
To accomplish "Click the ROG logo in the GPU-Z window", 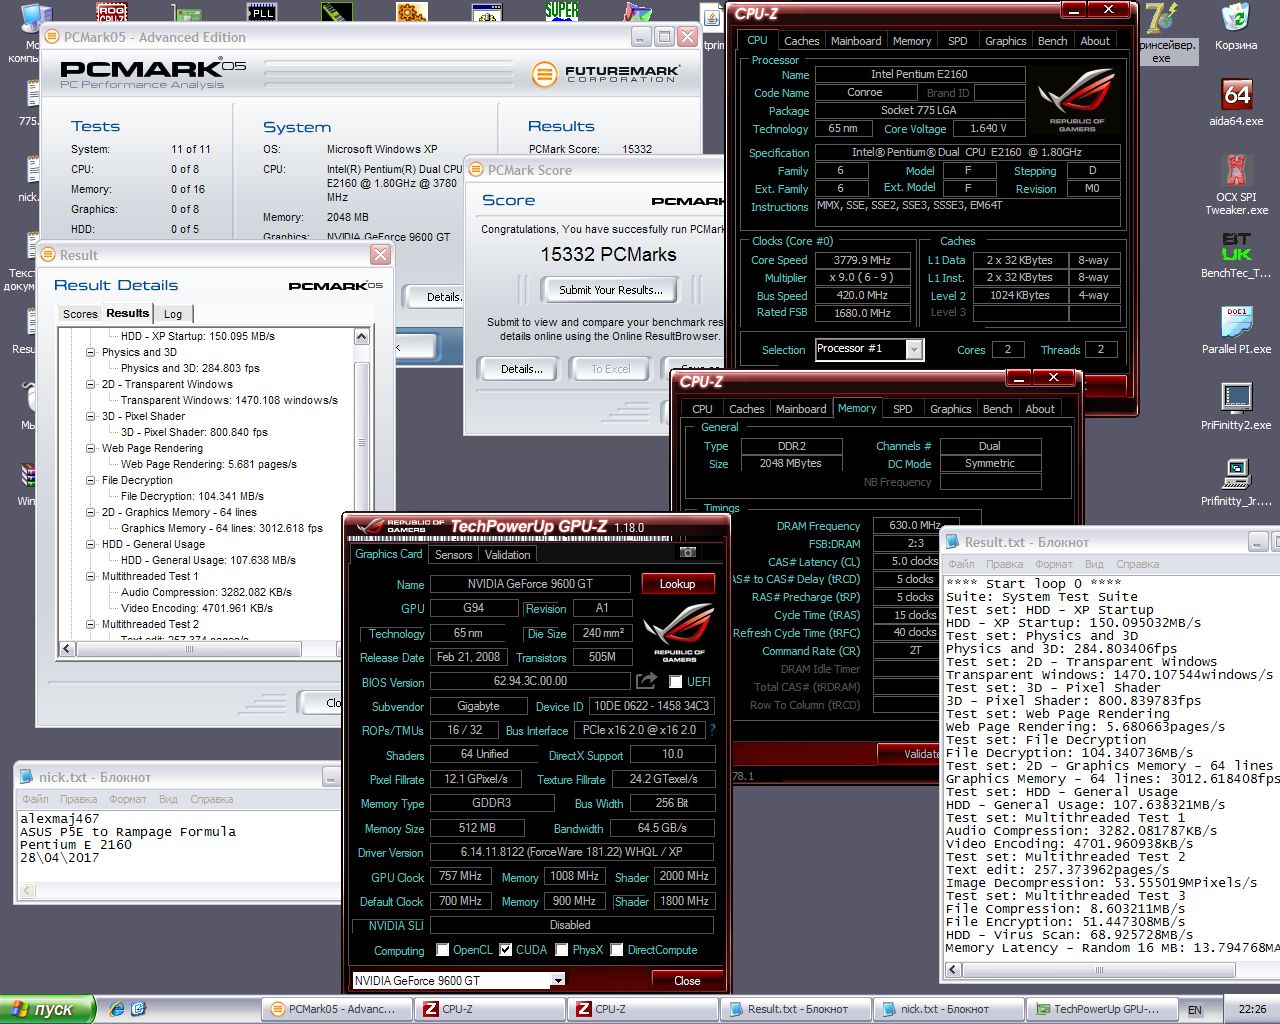I will [679, 632].
